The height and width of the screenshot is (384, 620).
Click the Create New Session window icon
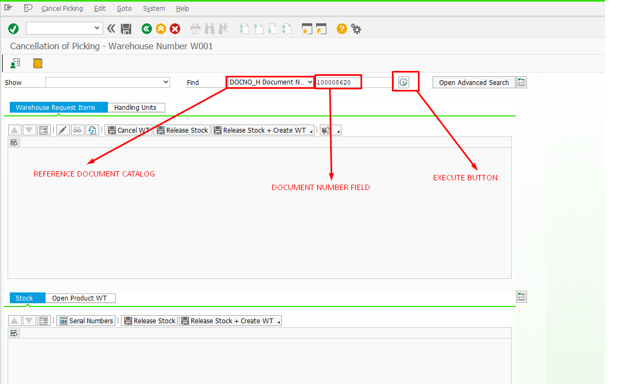click(307, 28)
